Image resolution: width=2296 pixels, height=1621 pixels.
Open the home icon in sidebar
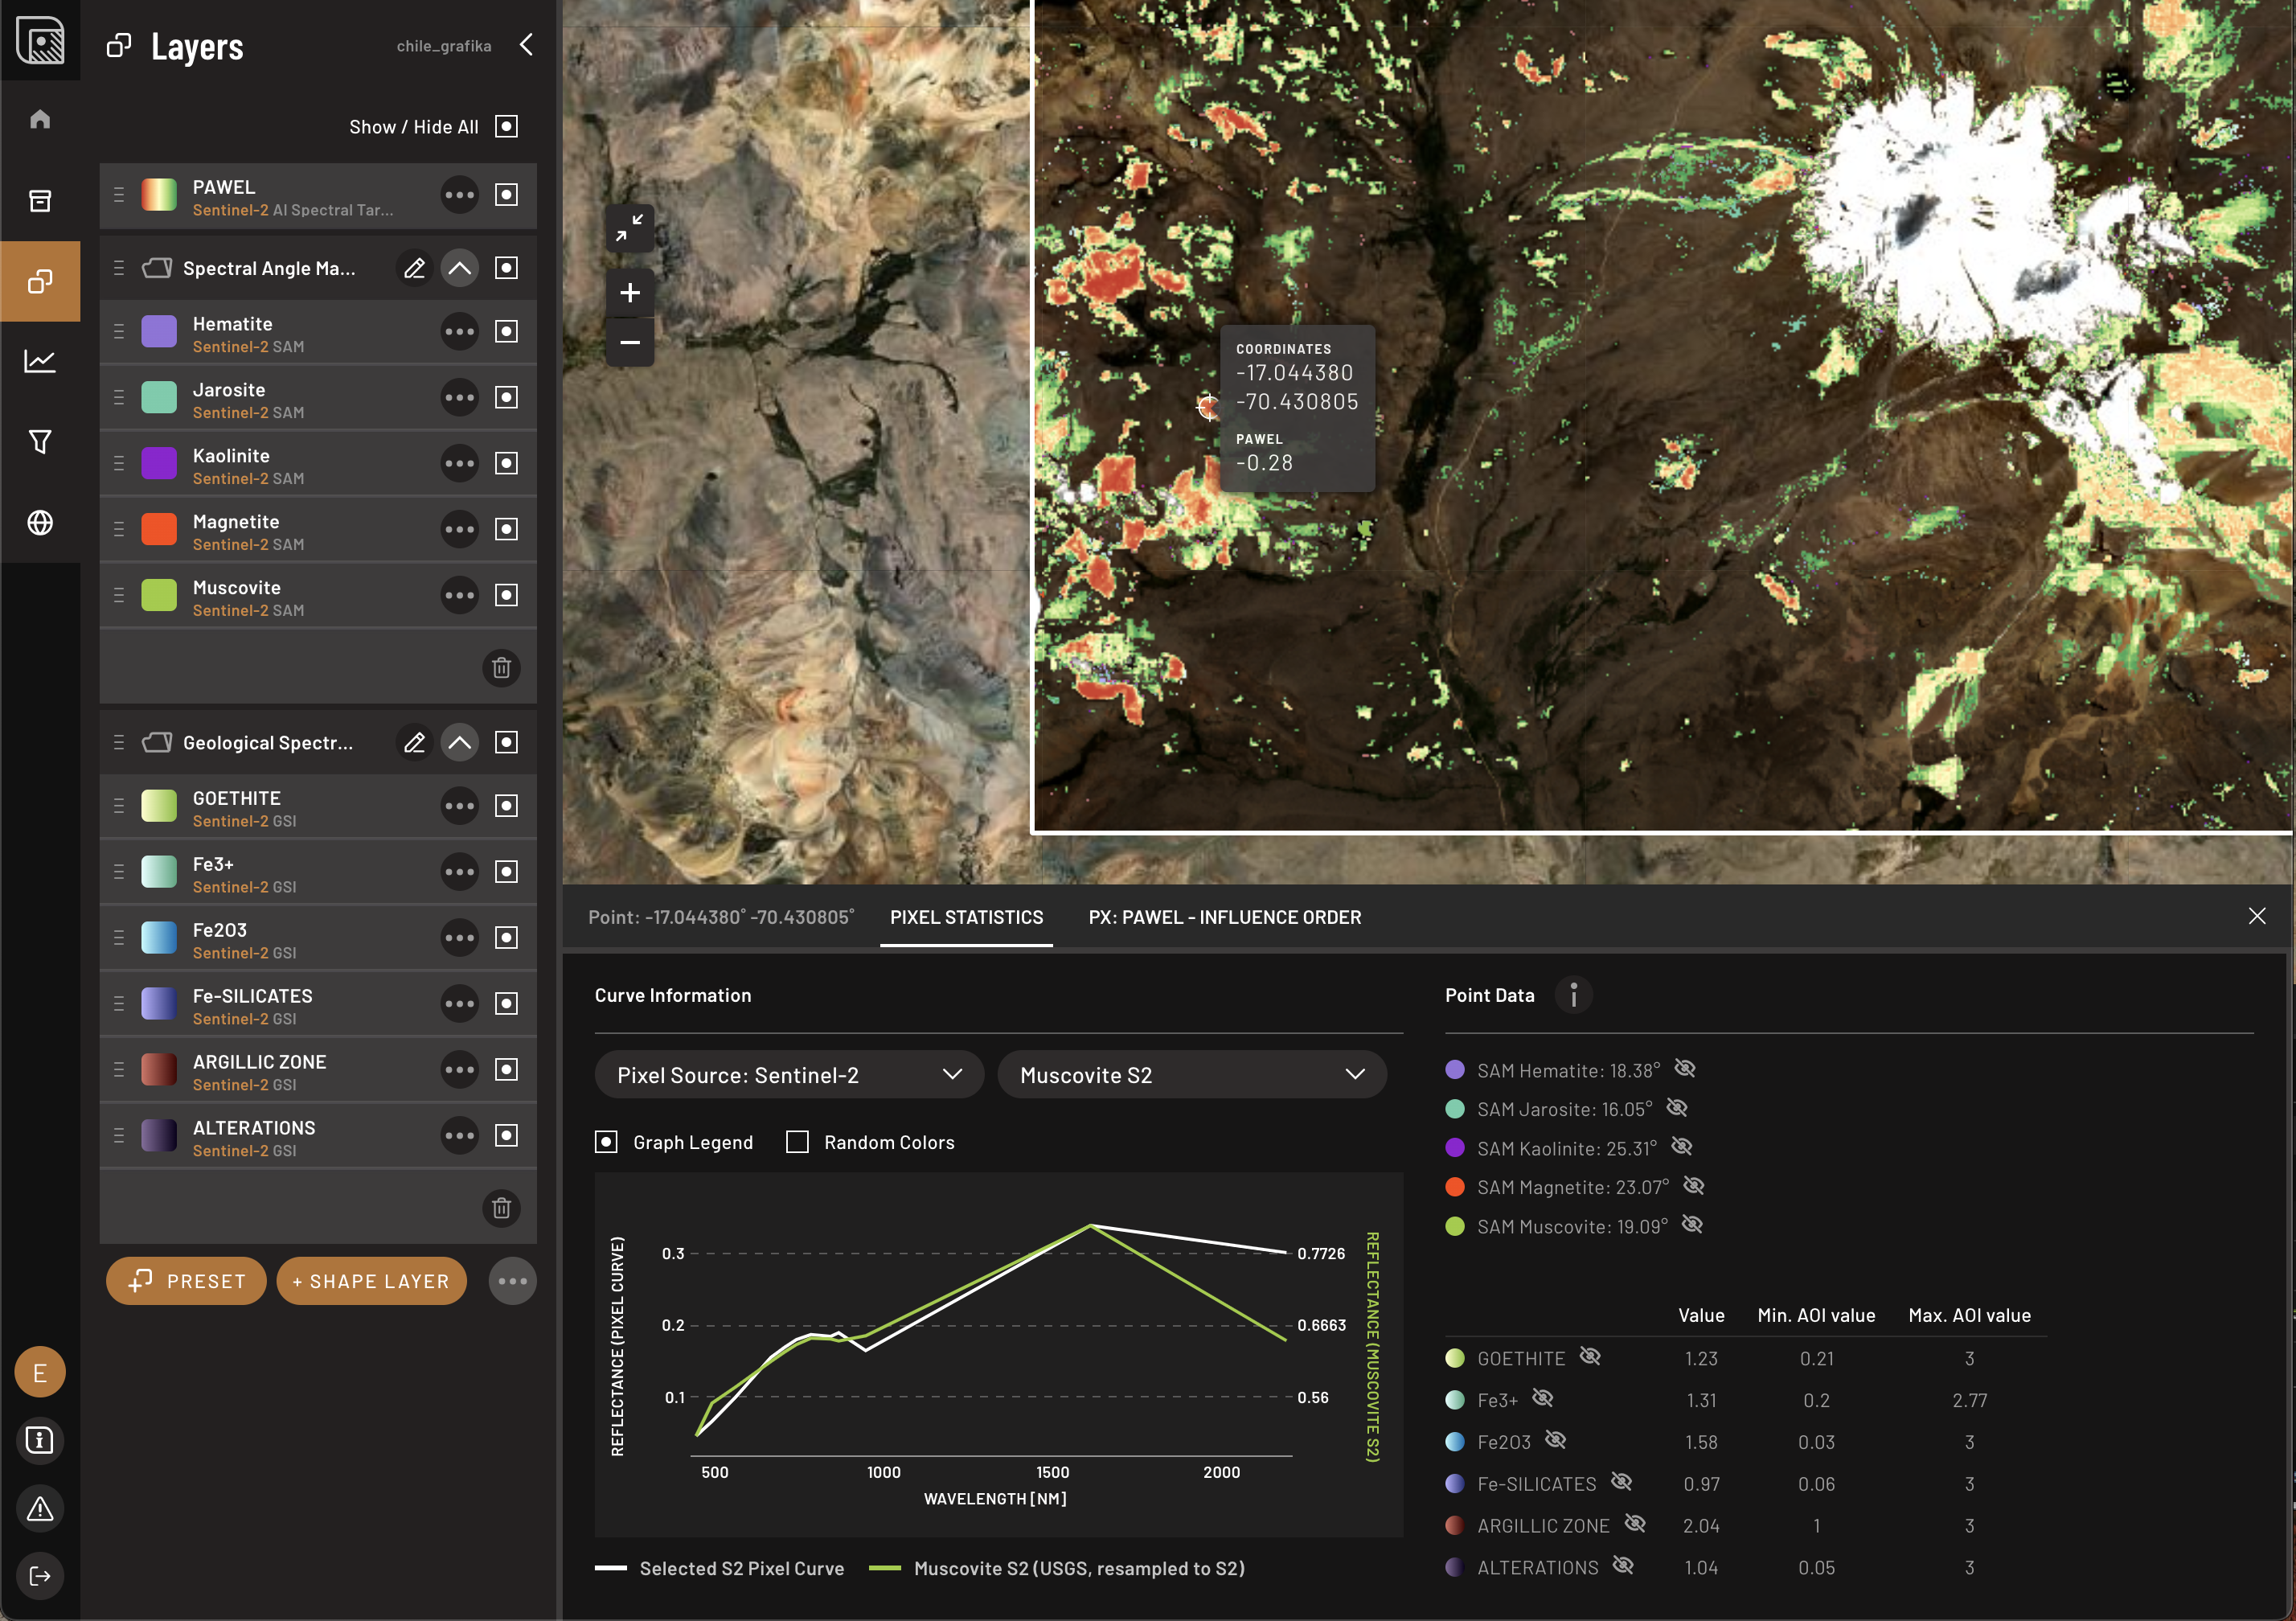40,120
